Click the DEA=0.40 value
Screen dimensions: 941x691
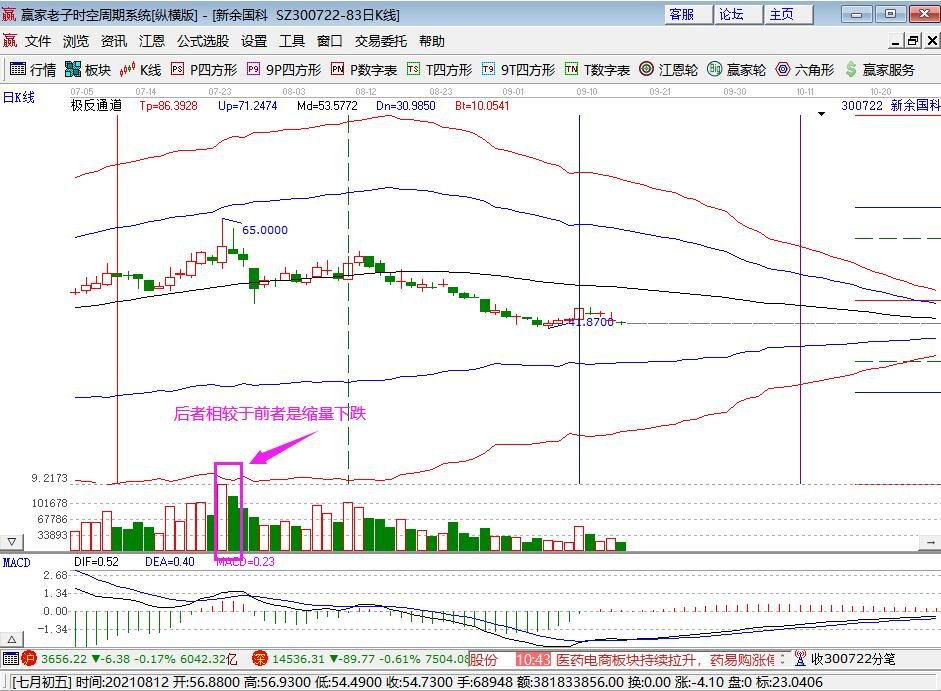(170, 562)
